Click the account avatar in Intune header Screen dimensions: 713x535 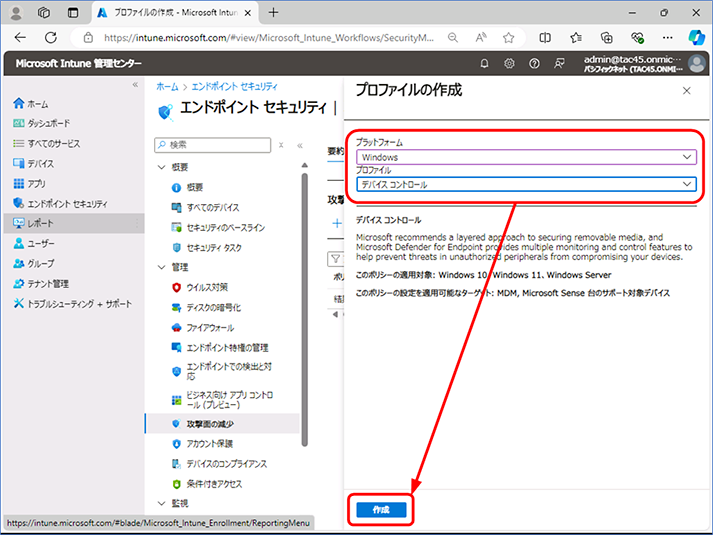pos(696,63)
